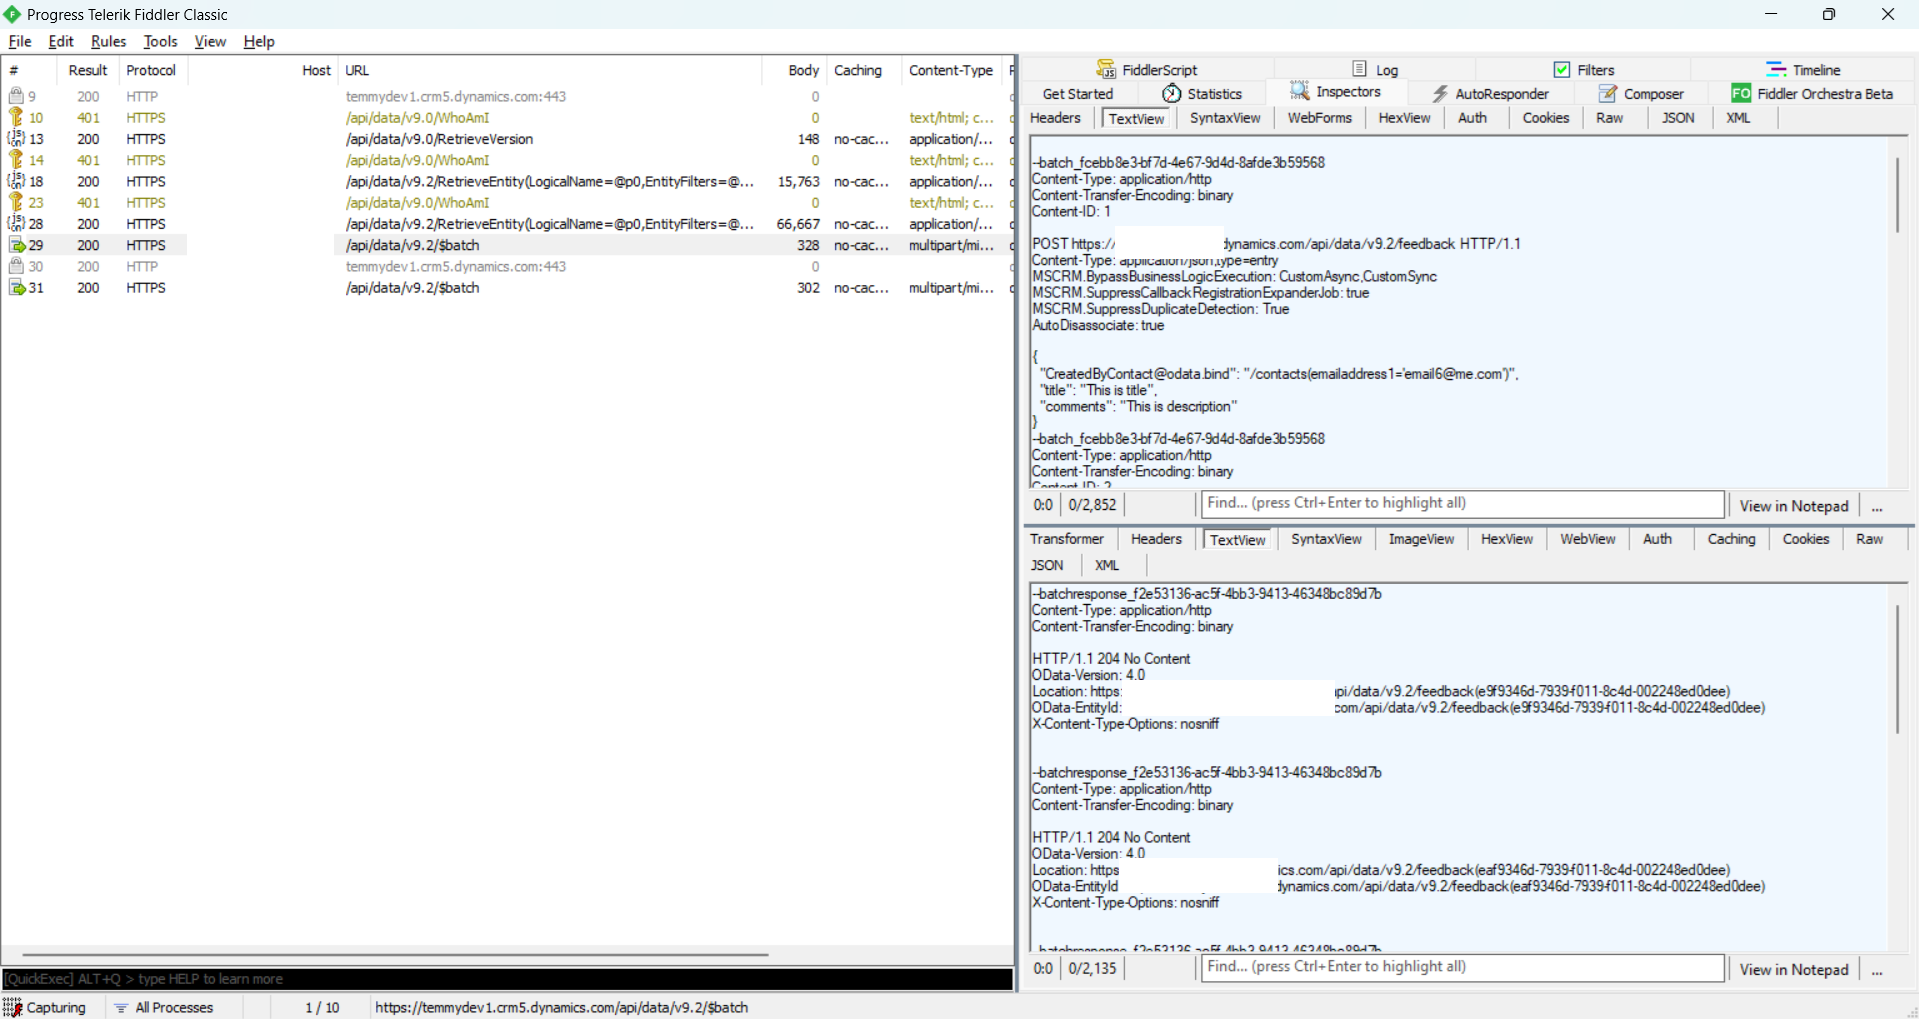Select request Headers inspector tab
This screenshot has width=1919, height=1019.
[1055, 117]
